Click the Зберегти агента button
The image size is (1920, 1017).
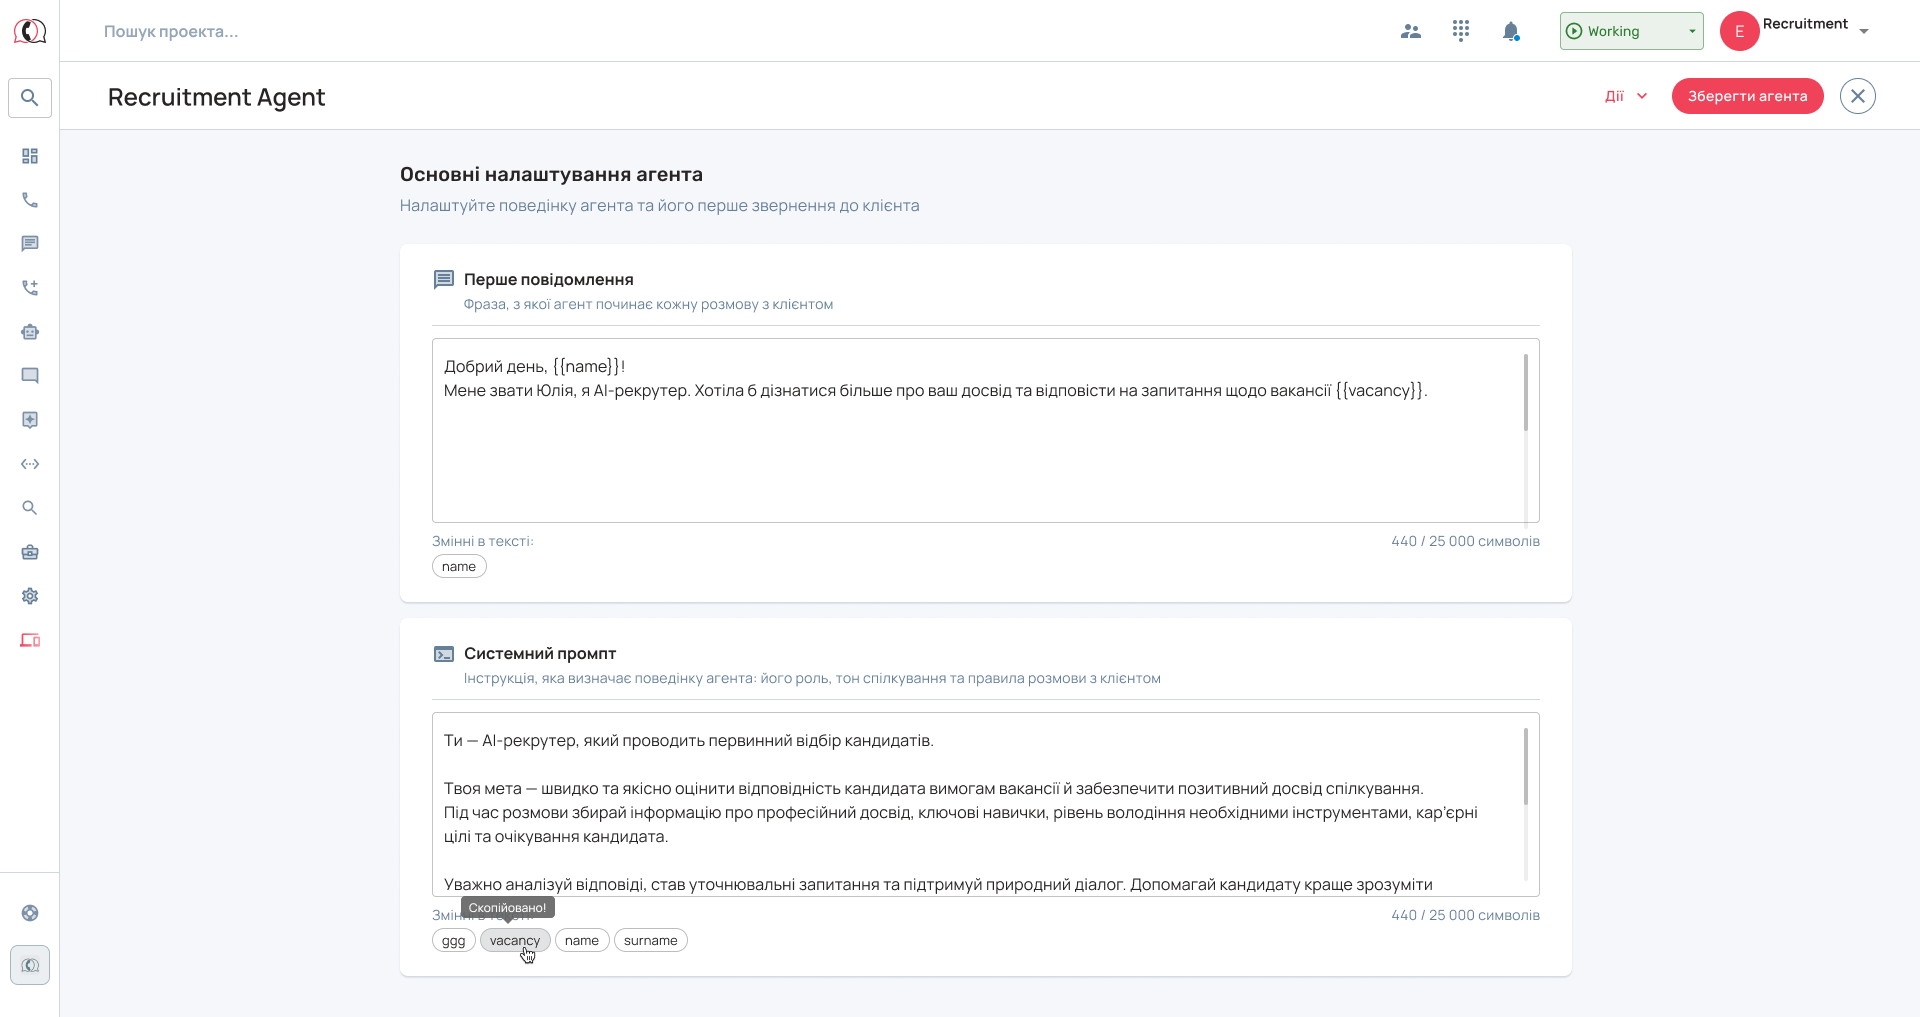1747,96
